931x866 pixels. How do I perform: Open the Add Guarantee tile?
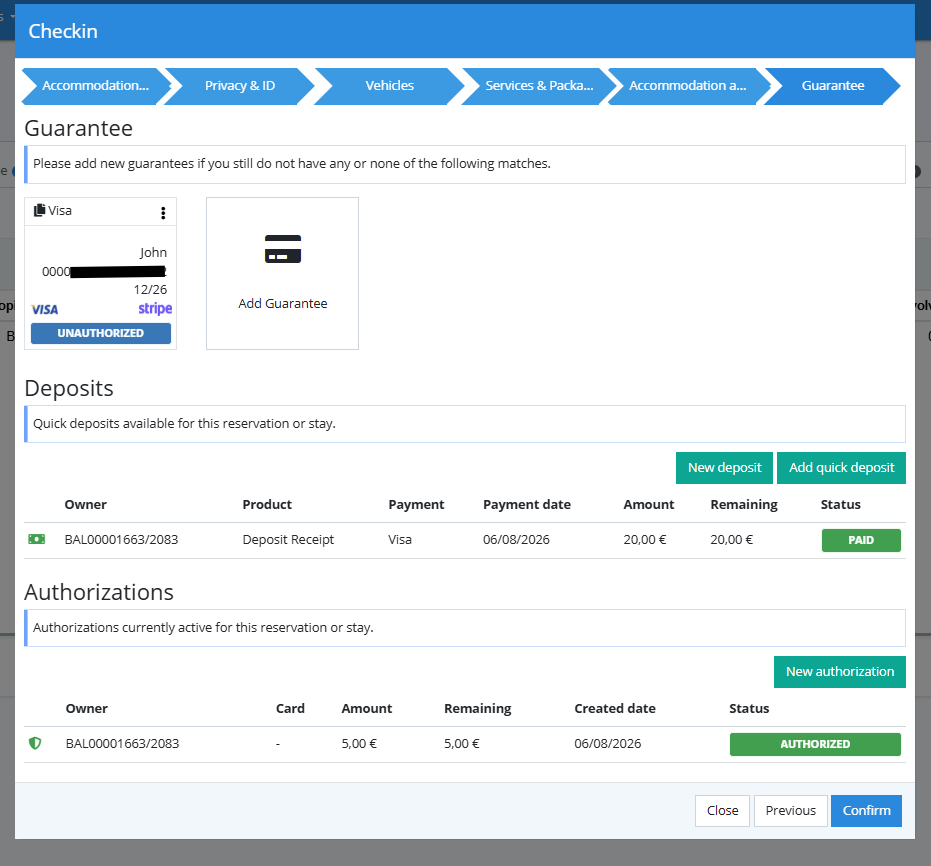pyautogui.click(x=283, y=274)
